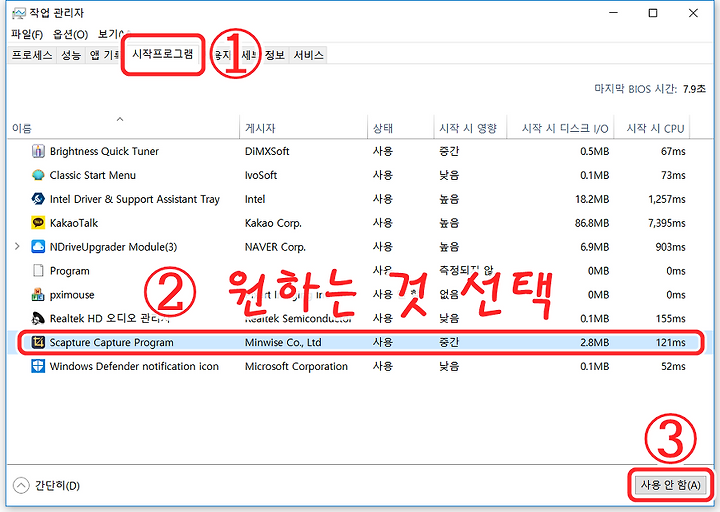This screenshot has width=720, height=512.
Task: Click the 마지막 BIOS 시간 value
Action: tap(694, 89)
